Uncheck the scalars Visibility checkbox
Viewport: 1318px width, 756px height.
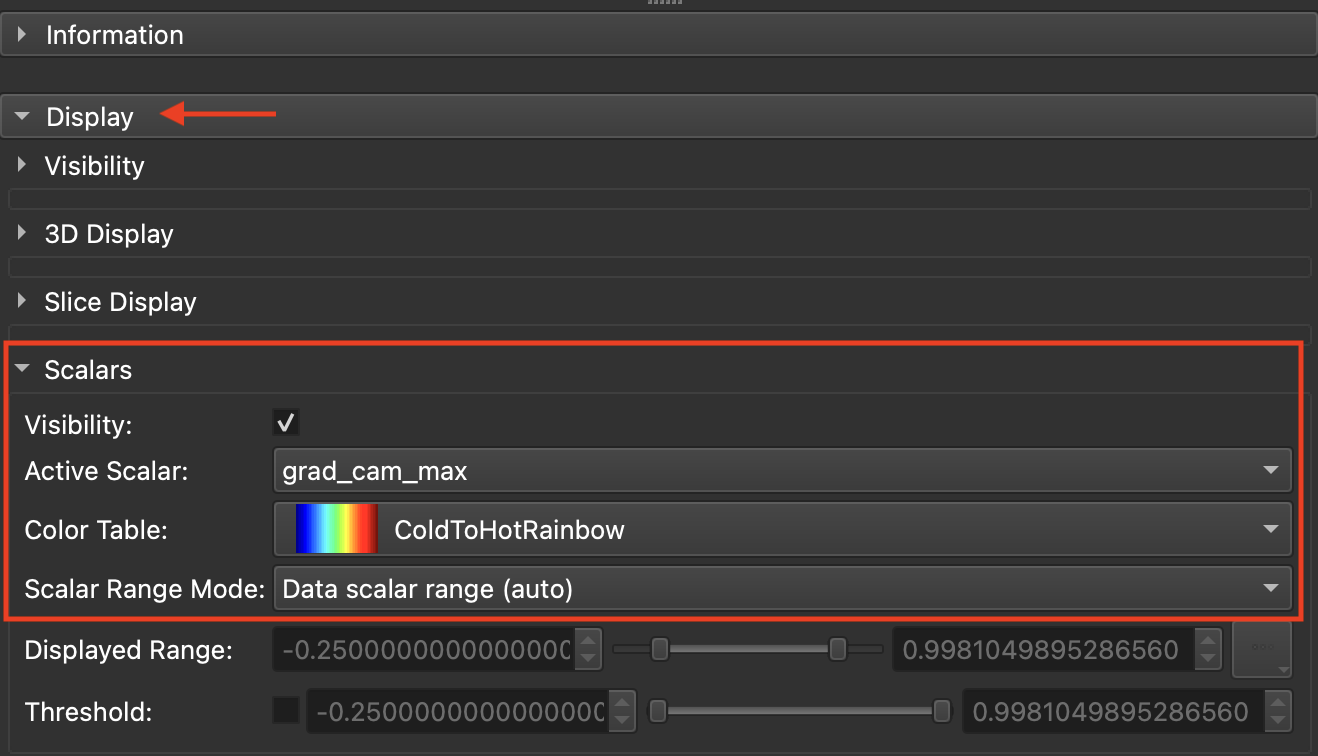point(287,422)
